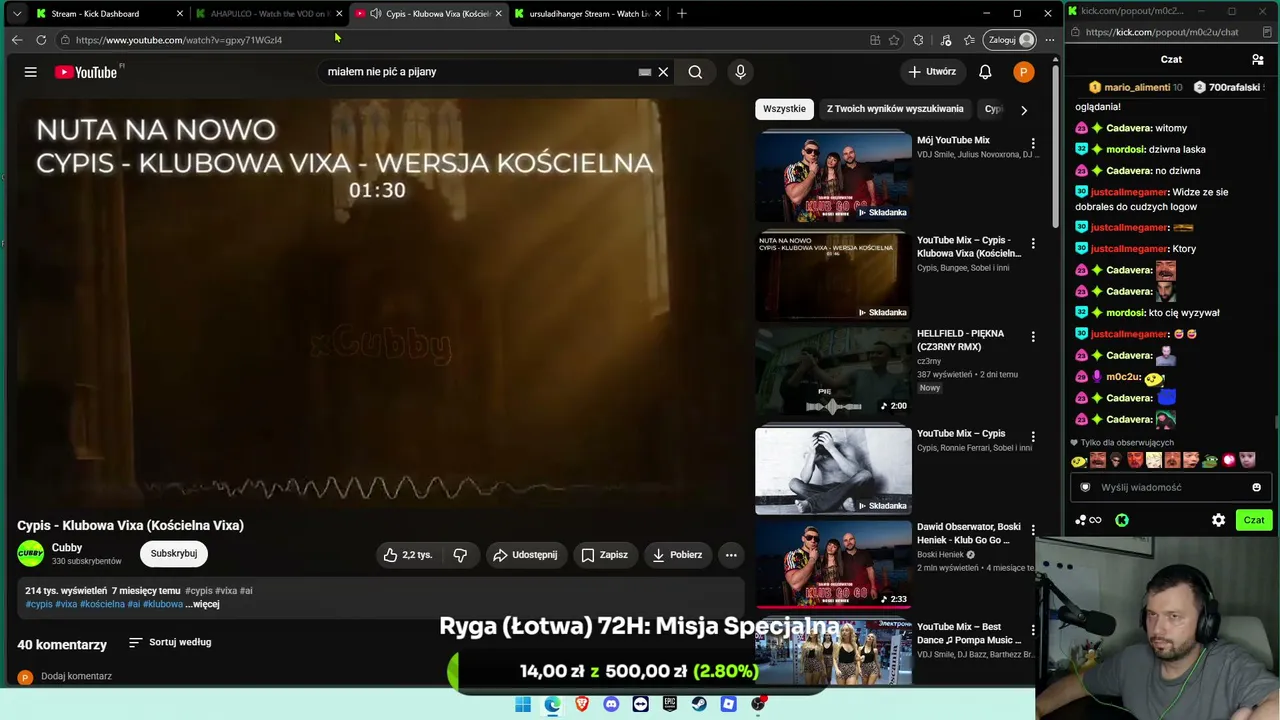Dislike the video with thumbs down
The width and height of the screenshot is (1280, 720).
click(x=460, y=555)
